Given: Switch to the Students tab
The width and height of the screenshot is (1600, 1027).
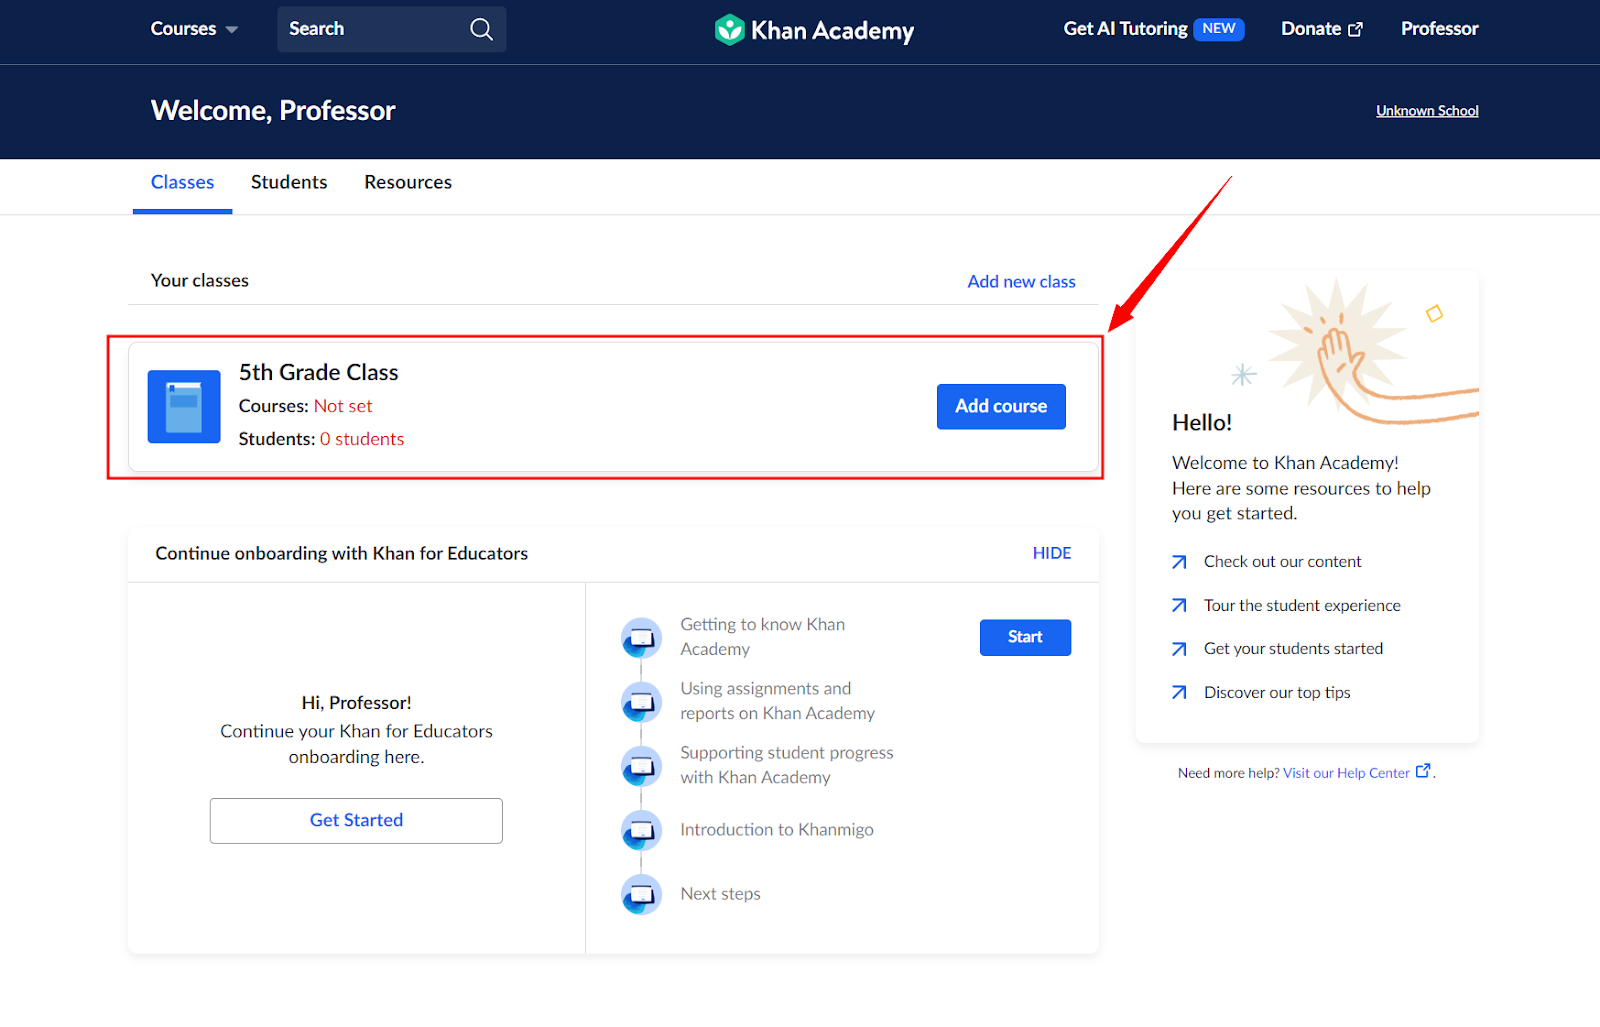Looking at the screenshot, I should tap(289, 182).
